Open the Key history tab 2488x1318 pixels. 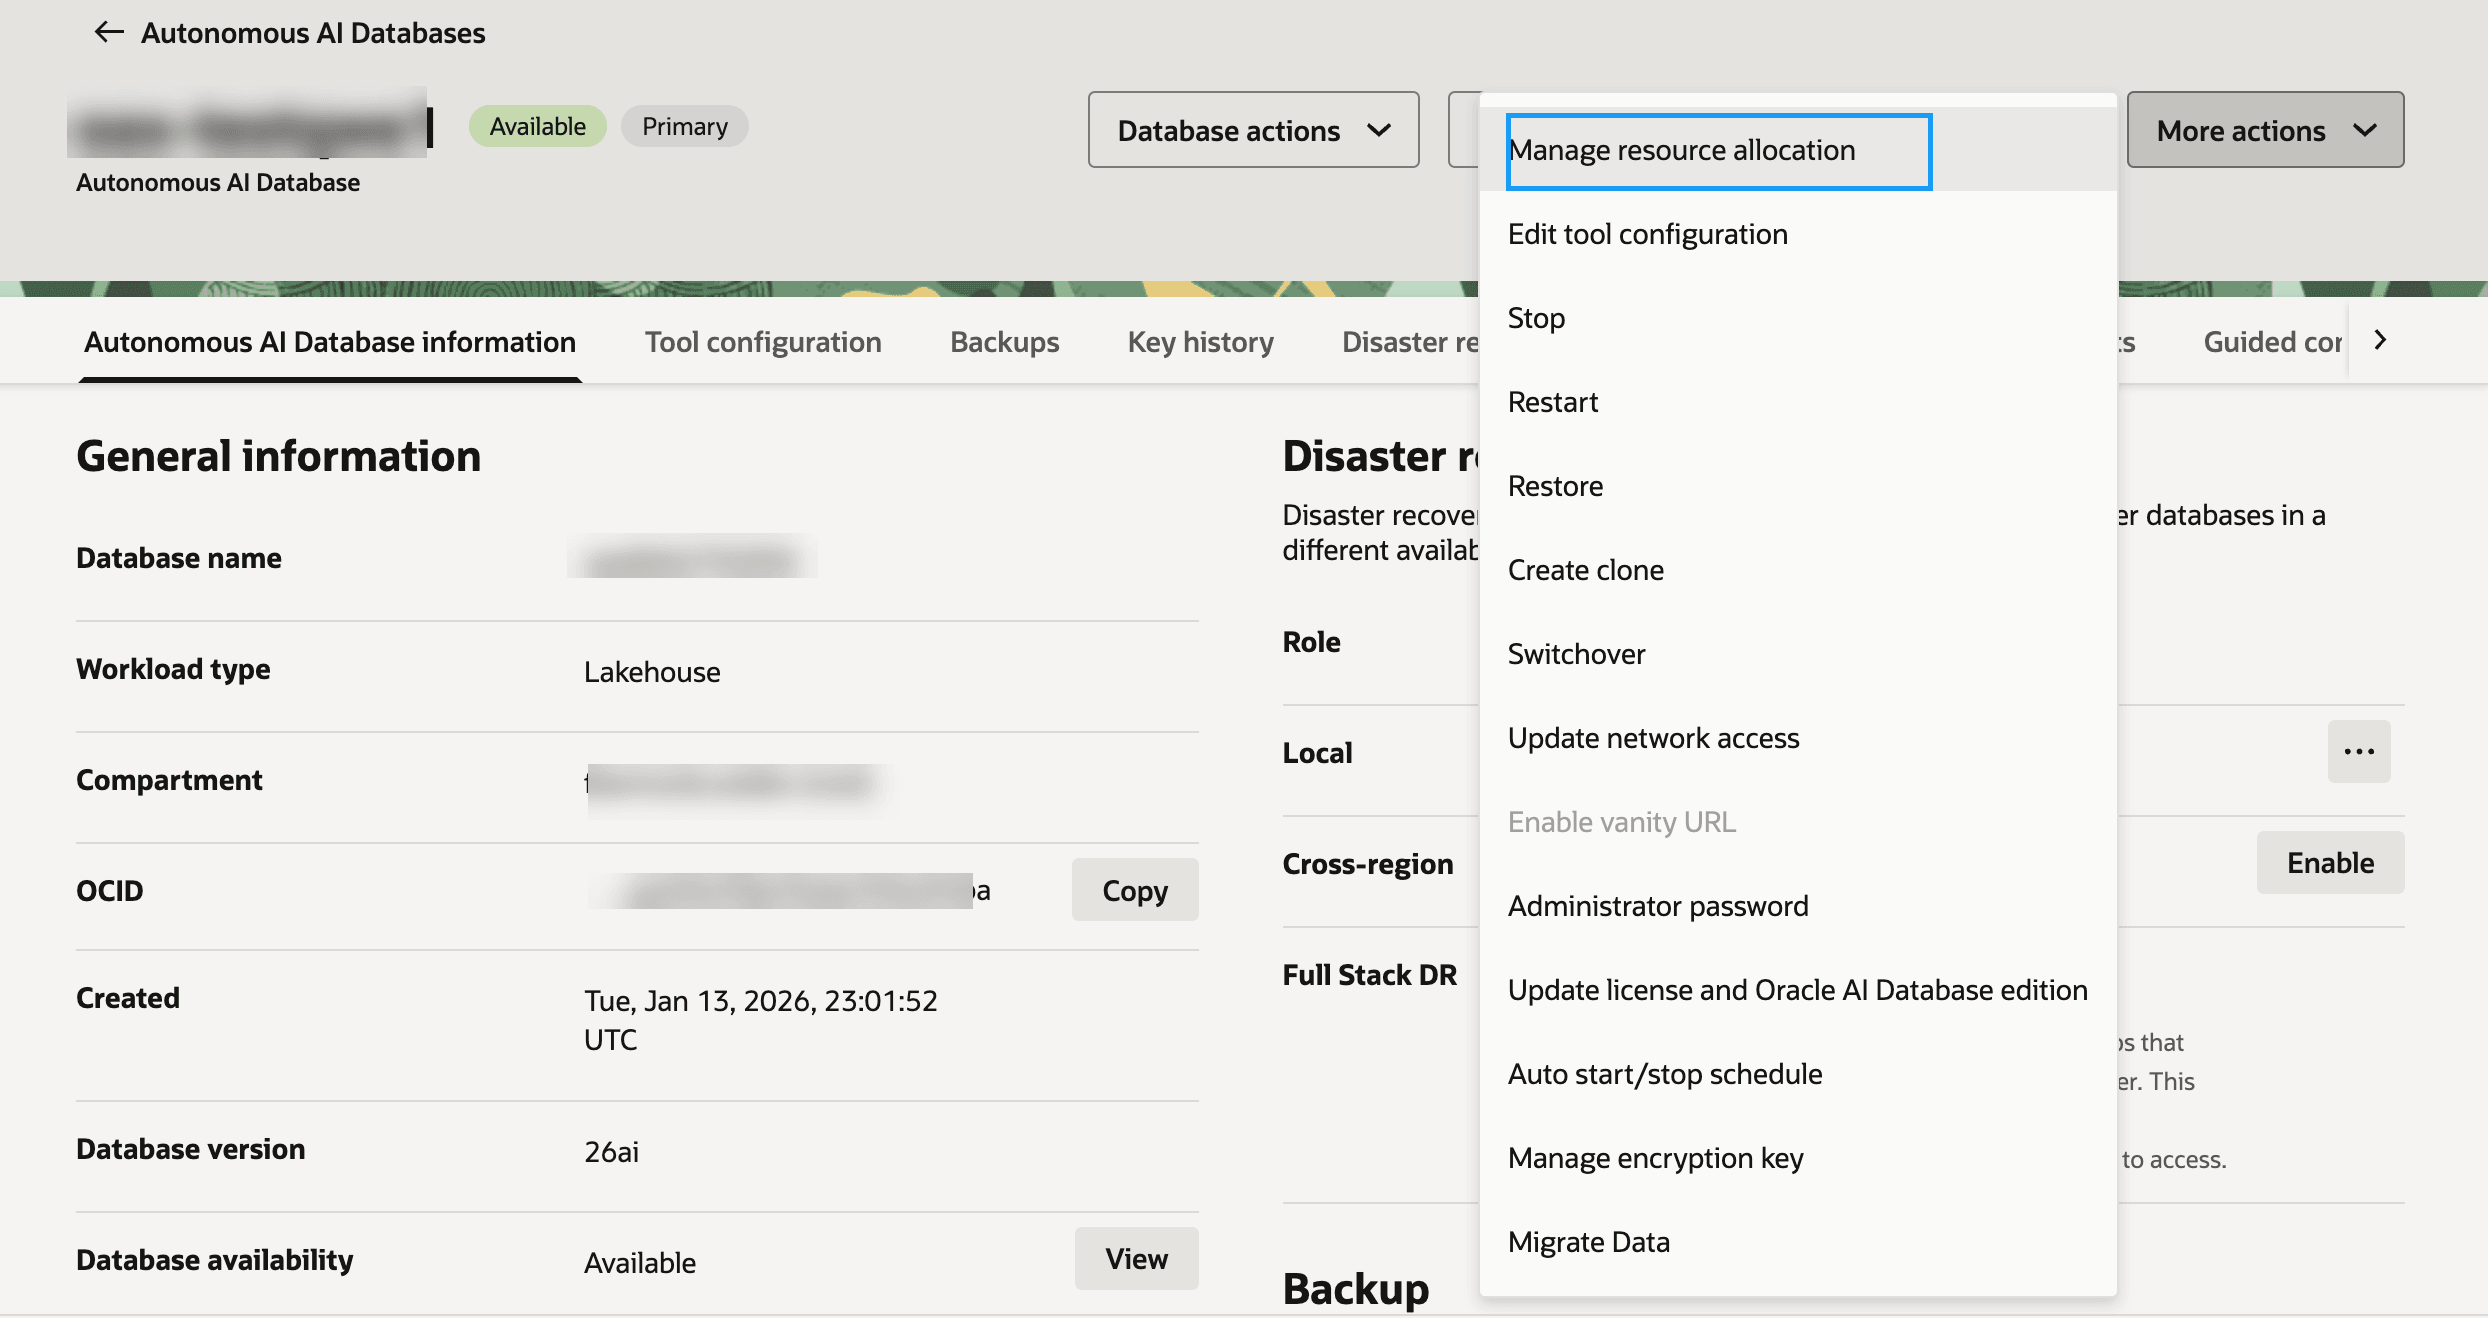1200,341
